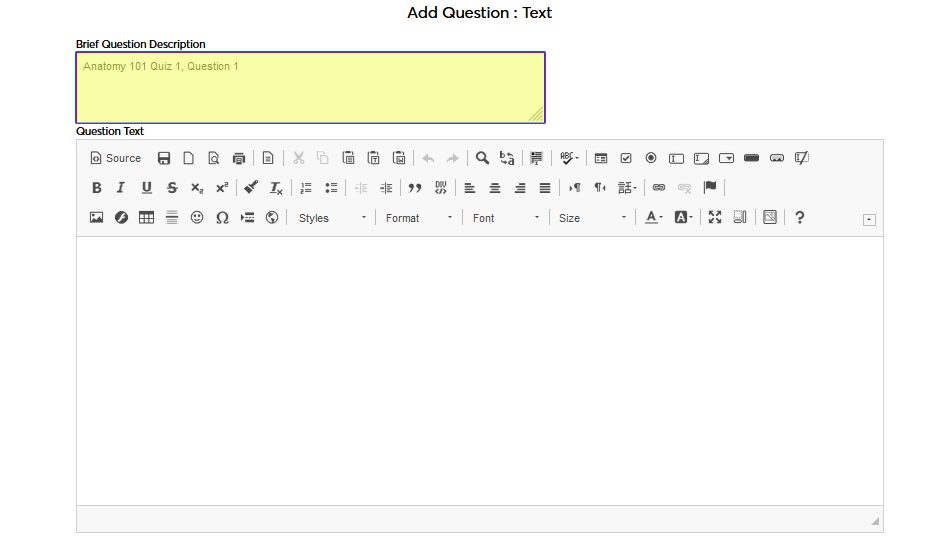Open the Templates icon
Image resolution: width=936 pixels, height=537 pixels.
tap(268, 158)
